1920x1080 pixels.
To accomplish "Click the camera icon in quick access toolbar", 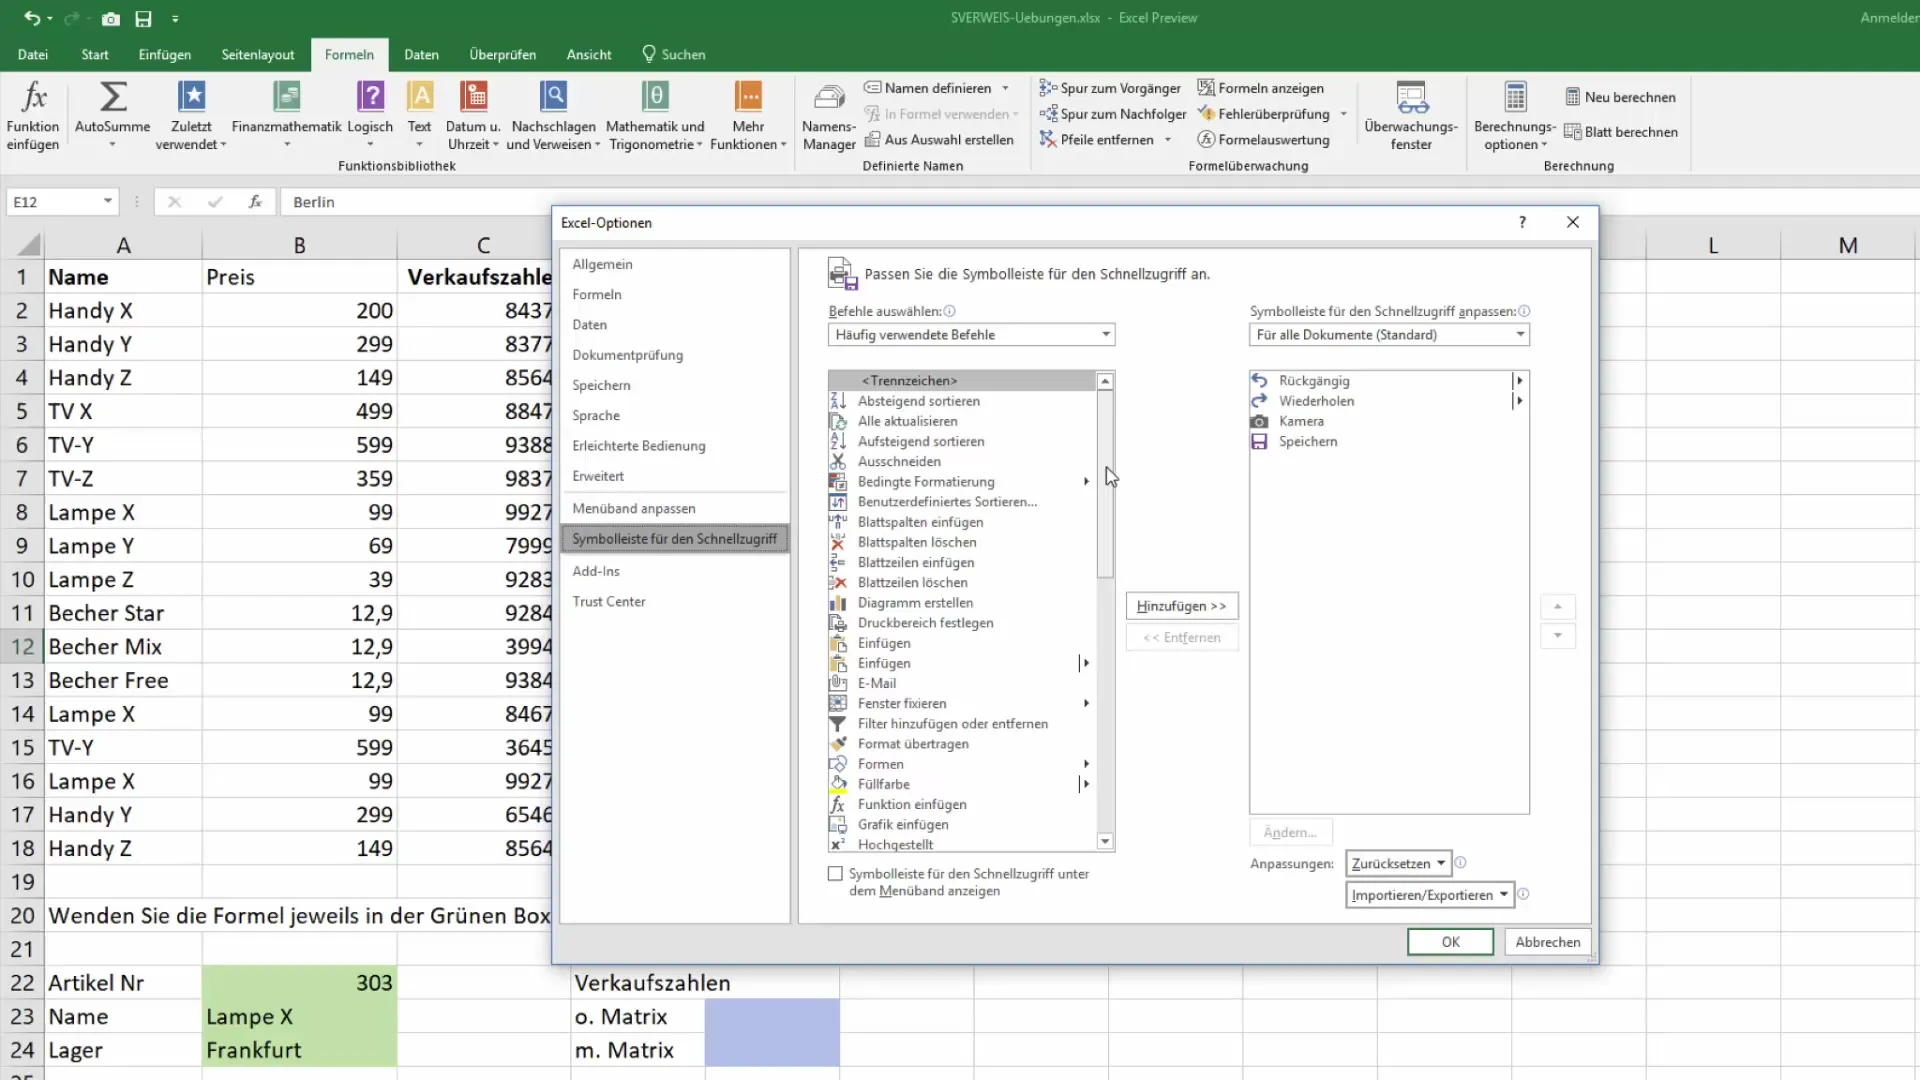I will (x=111, y=18).
